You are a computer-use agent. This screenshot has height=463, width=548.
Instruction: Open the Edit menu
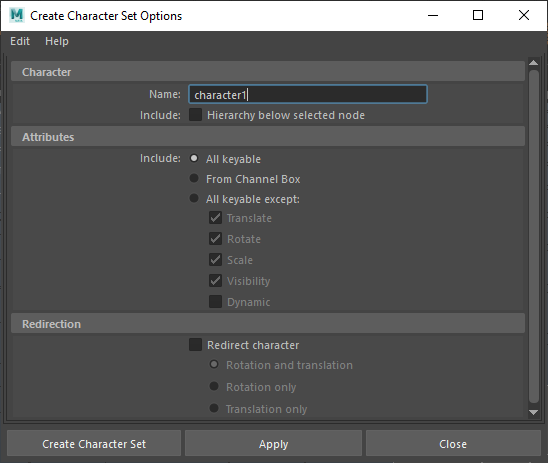pos(20,41)
